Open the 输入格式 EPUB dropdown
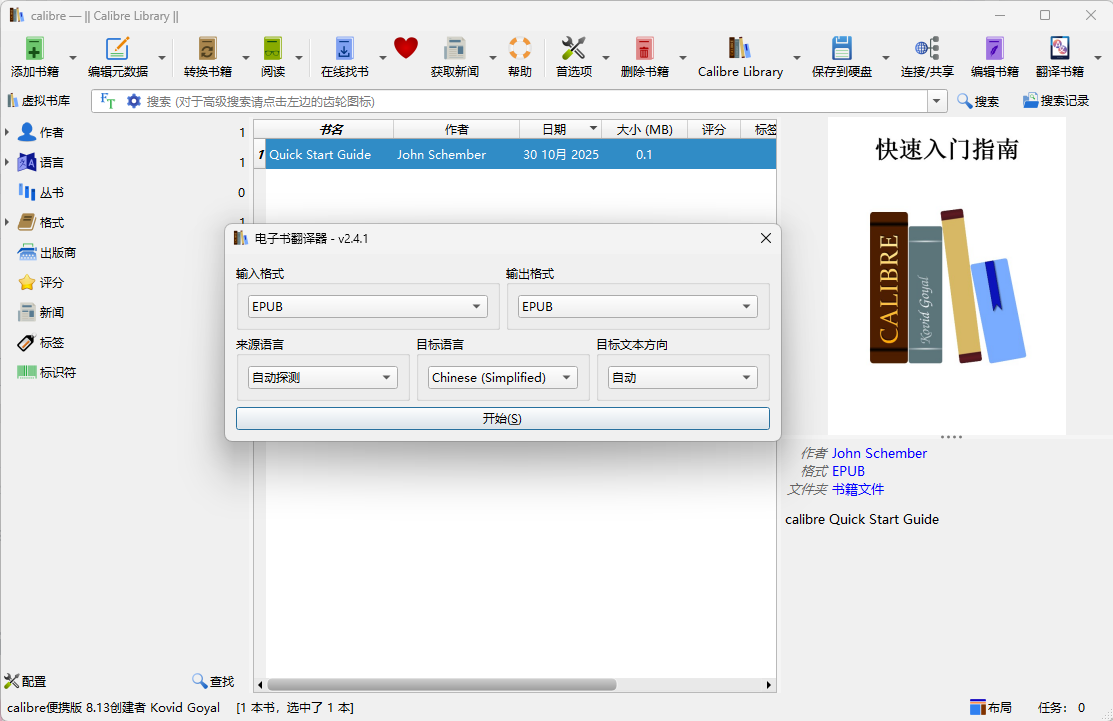Screen dimensions: 1113x721 pos(367,307)
